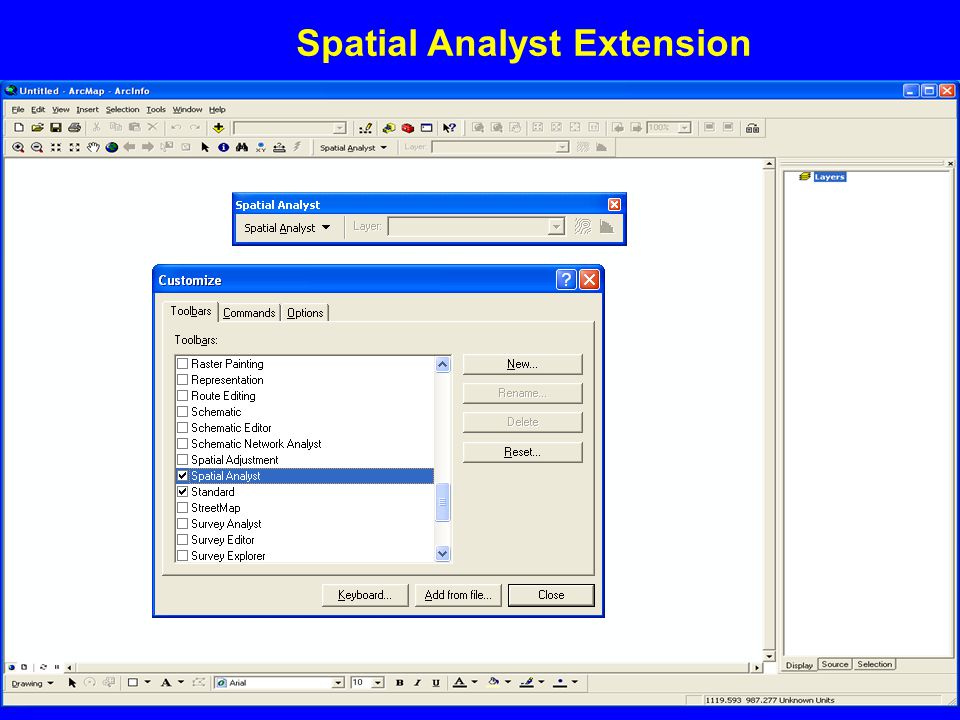
Task: Select the Drawing toolbar's pointer tool
Action: pos(72,683)
